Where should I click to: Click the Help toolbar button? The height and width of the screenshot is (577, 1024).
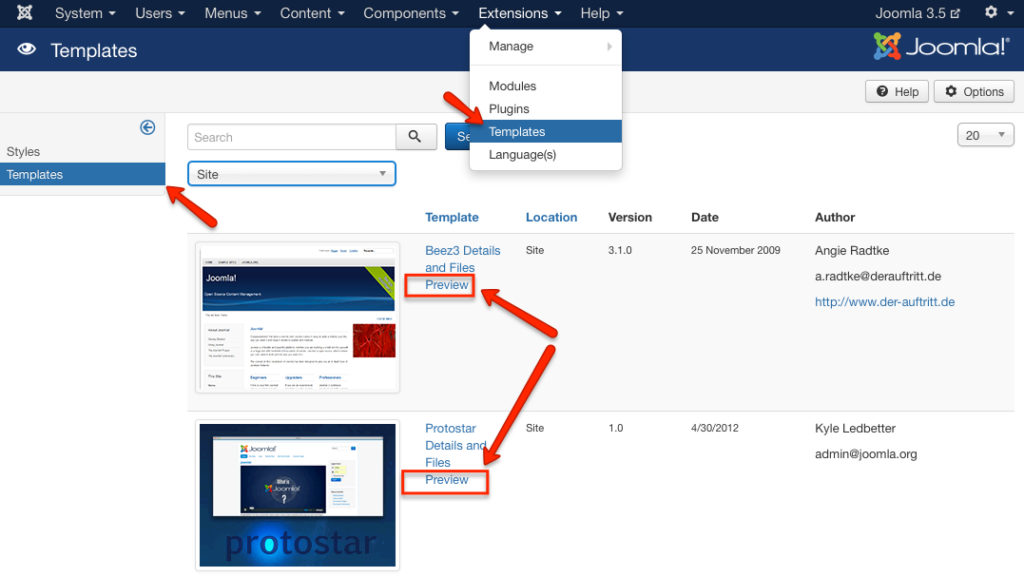[897, 91]
